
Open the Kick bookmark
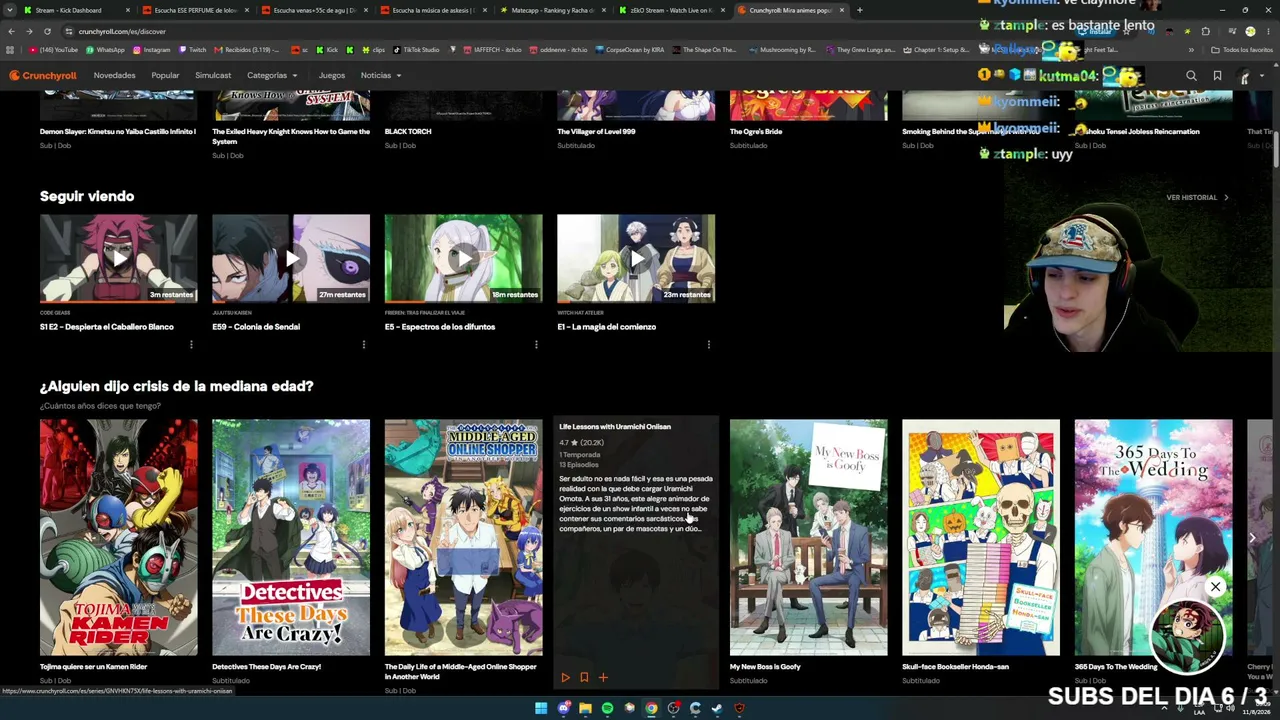327,49
